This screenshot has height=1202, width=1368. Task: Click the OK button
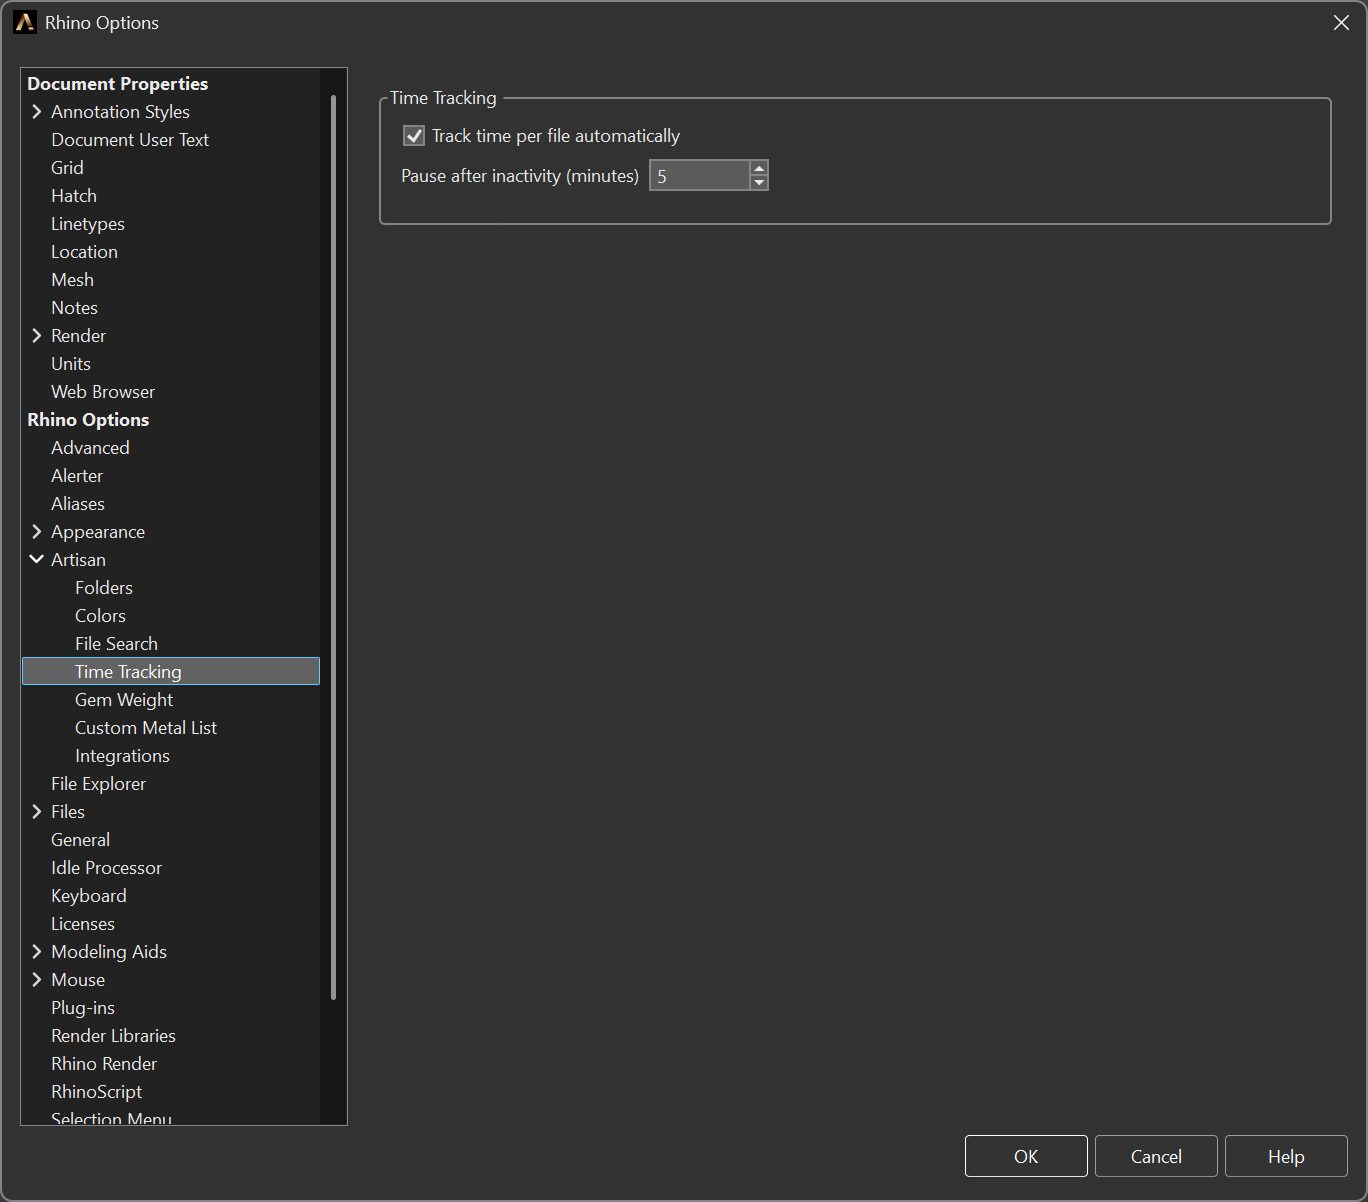(1026, 1156)
